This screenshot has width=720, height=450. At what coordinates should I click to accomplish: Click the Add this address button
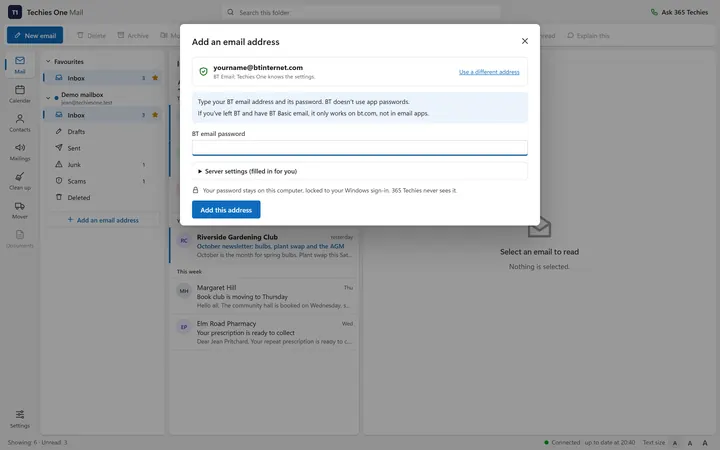[226, 210]
